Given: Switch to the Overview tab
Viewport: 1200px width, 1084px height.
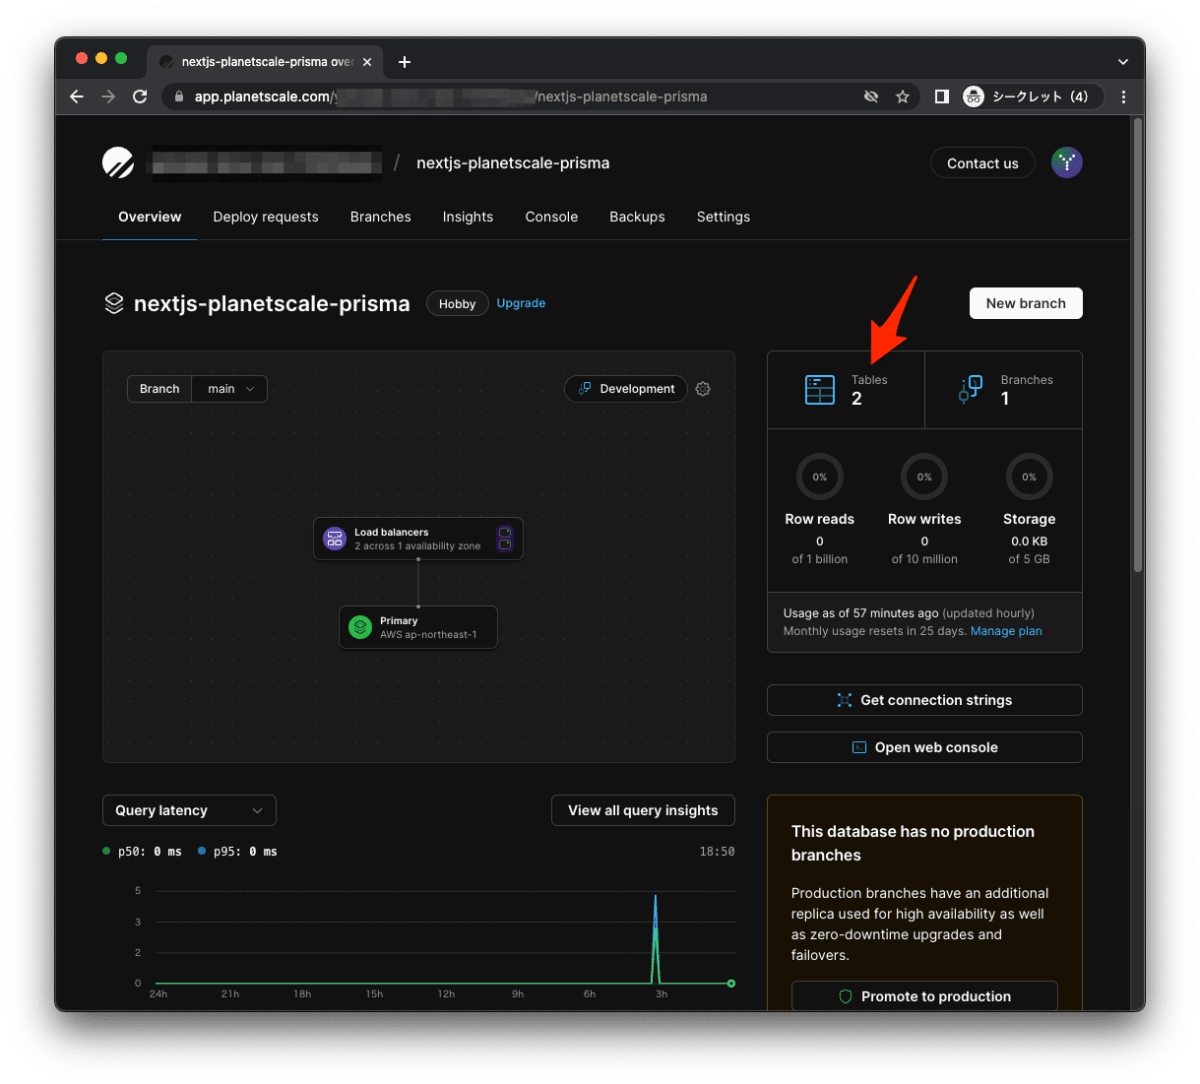Looking at the screenshot, I should (x=150, y=217).
